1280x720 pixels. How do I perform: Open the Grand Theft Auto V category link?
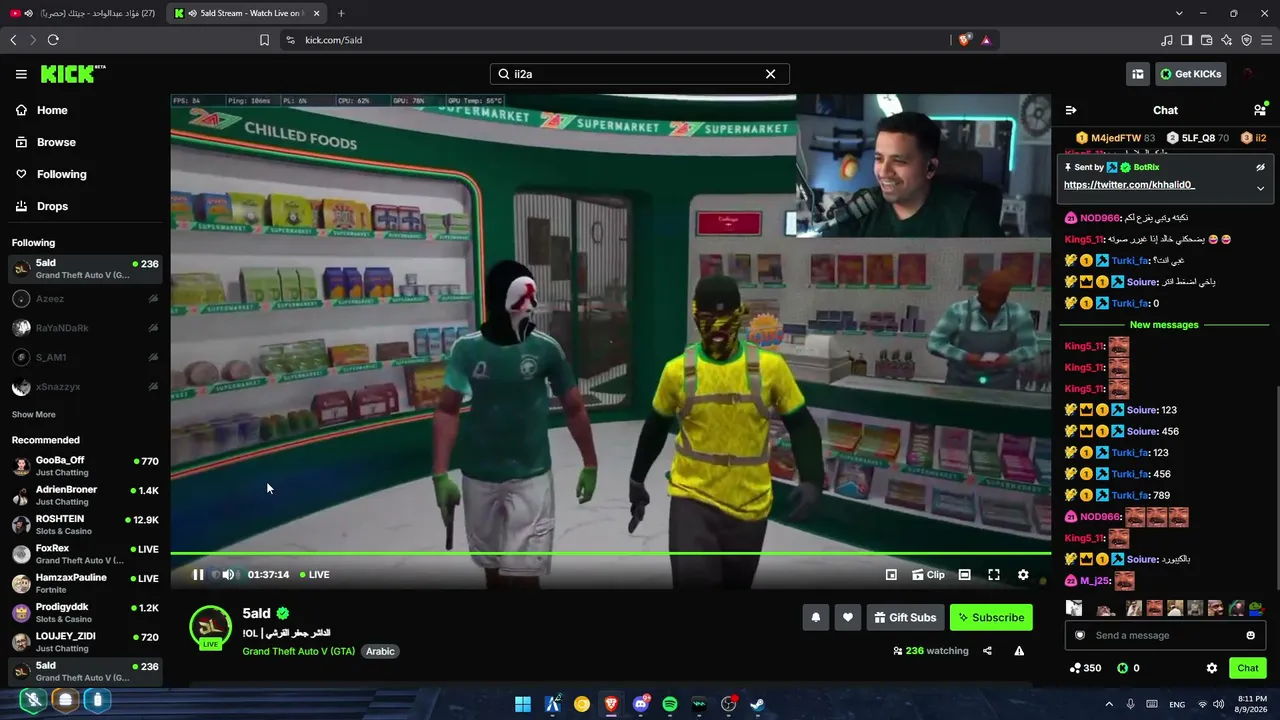pos(299,651)
